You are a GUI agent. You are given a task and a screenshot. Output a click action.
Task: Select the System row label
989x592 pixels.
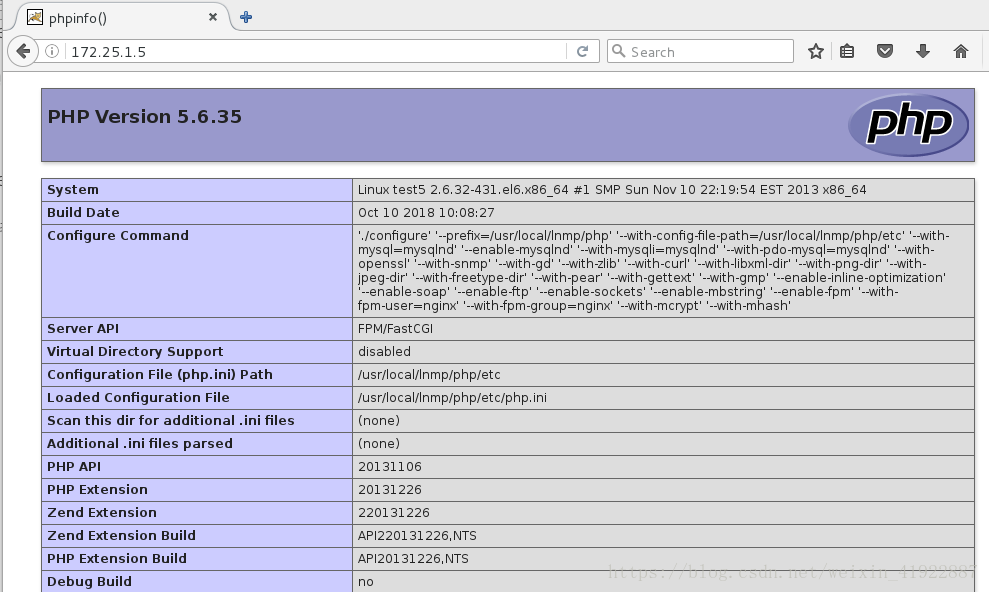pos(73,190)
